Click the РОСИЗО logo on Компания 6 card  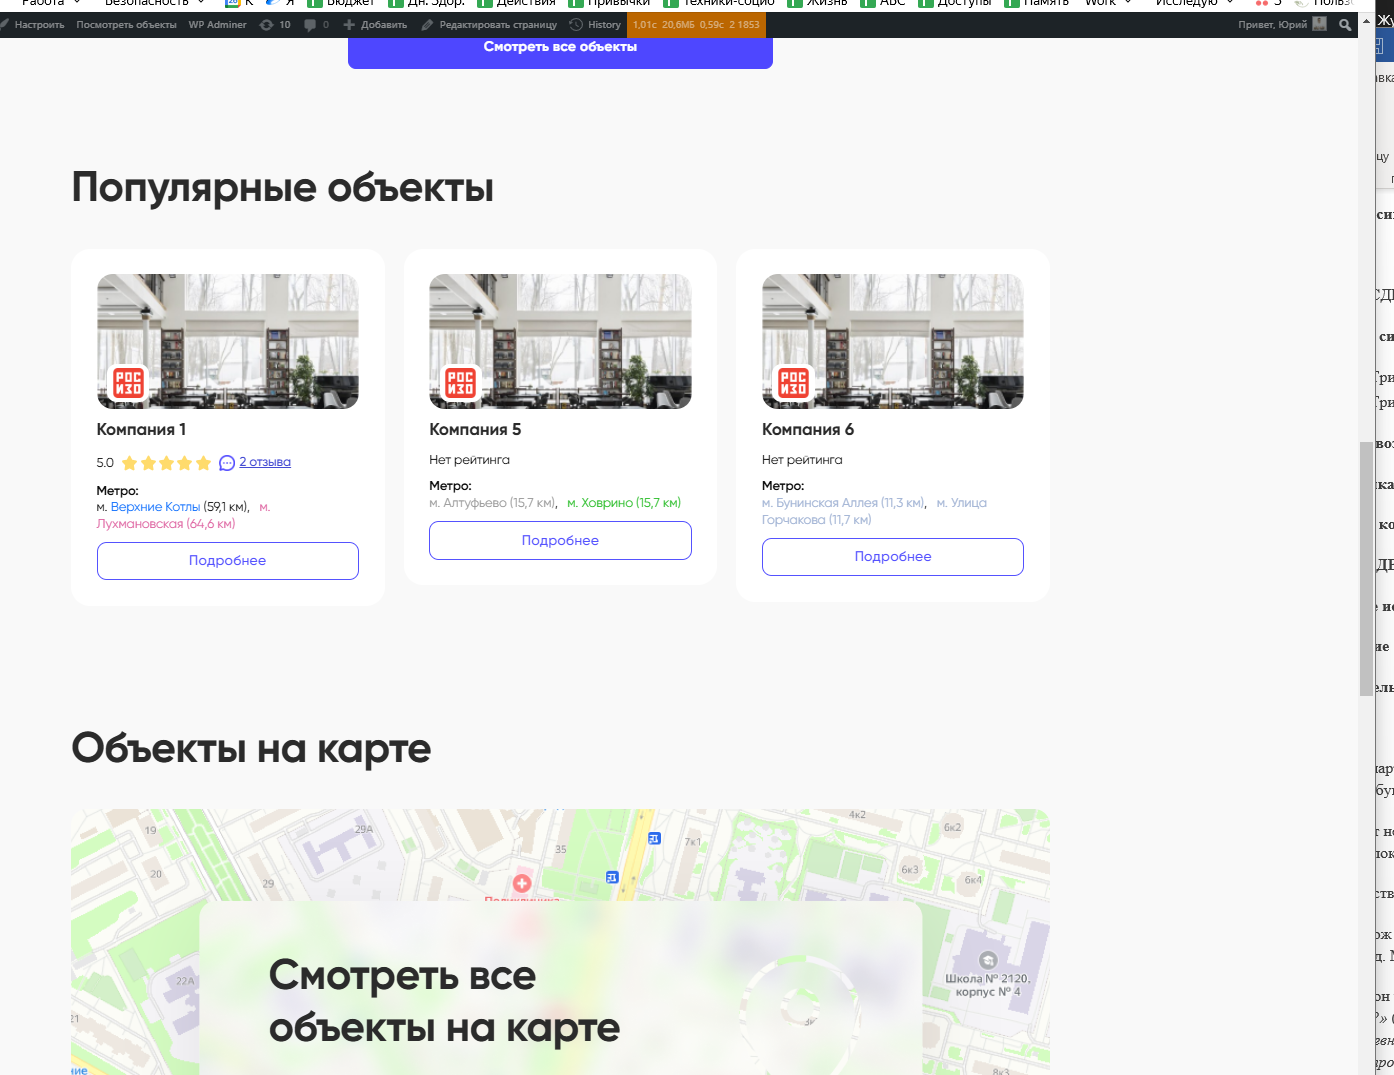(793, 383)
